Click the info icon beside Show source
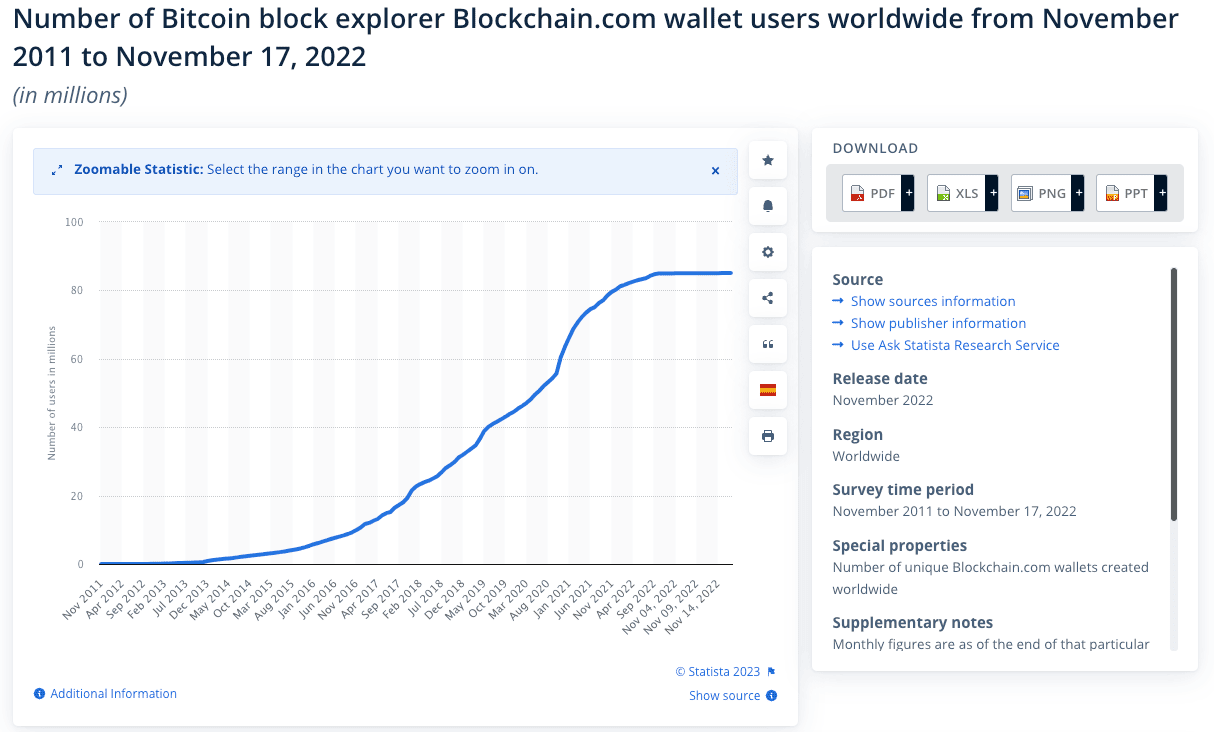1214x732 pixels. (x=771, y=695)
